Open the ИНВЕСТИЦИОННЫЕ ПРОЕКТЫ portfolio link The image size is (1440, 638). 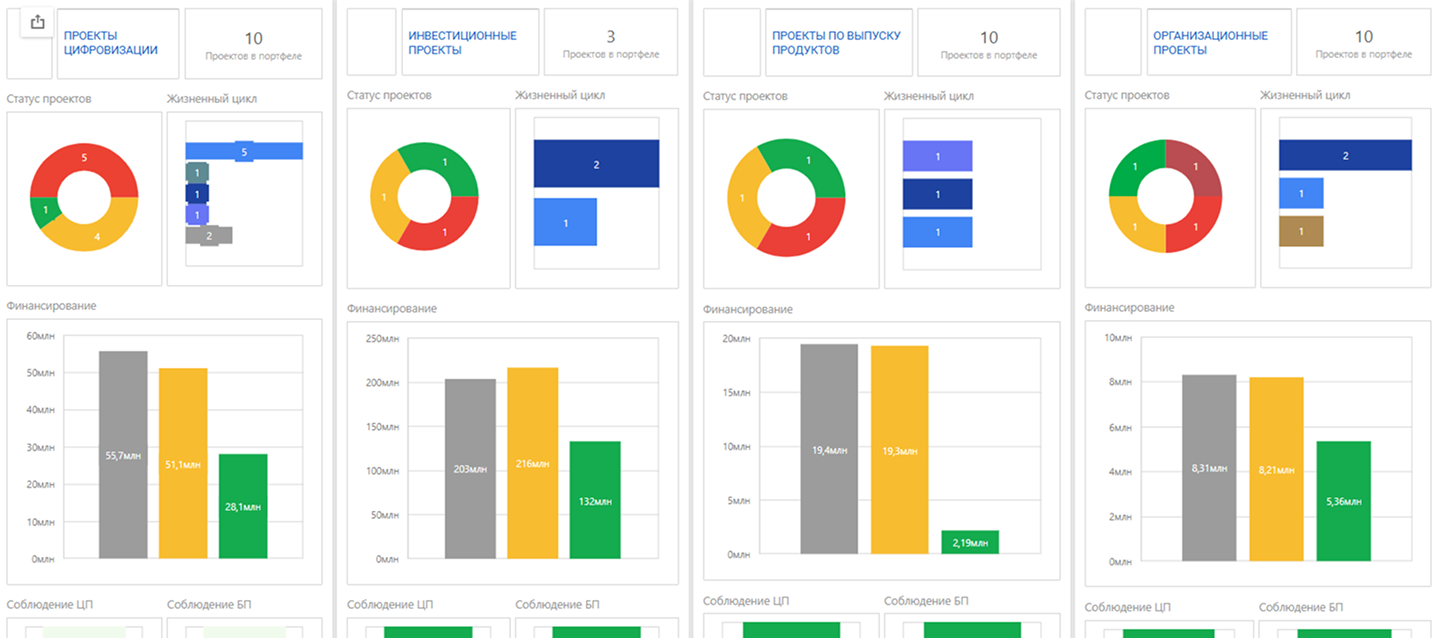(x=462, y=42)
